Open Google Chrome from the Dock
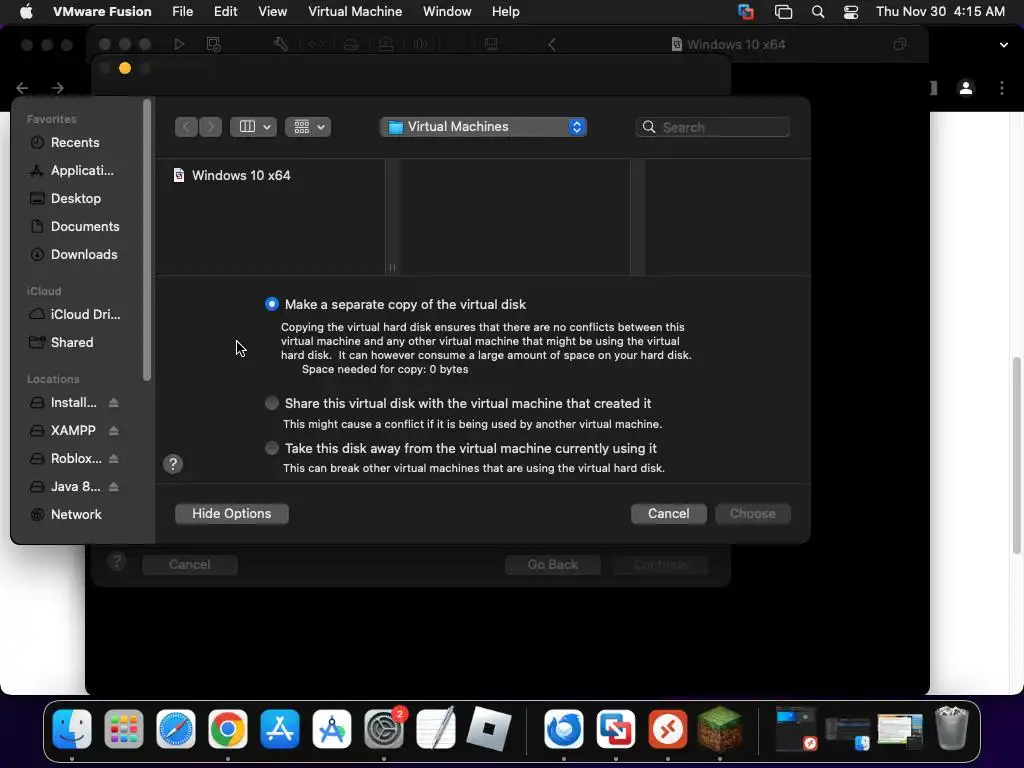 (228, 729)
